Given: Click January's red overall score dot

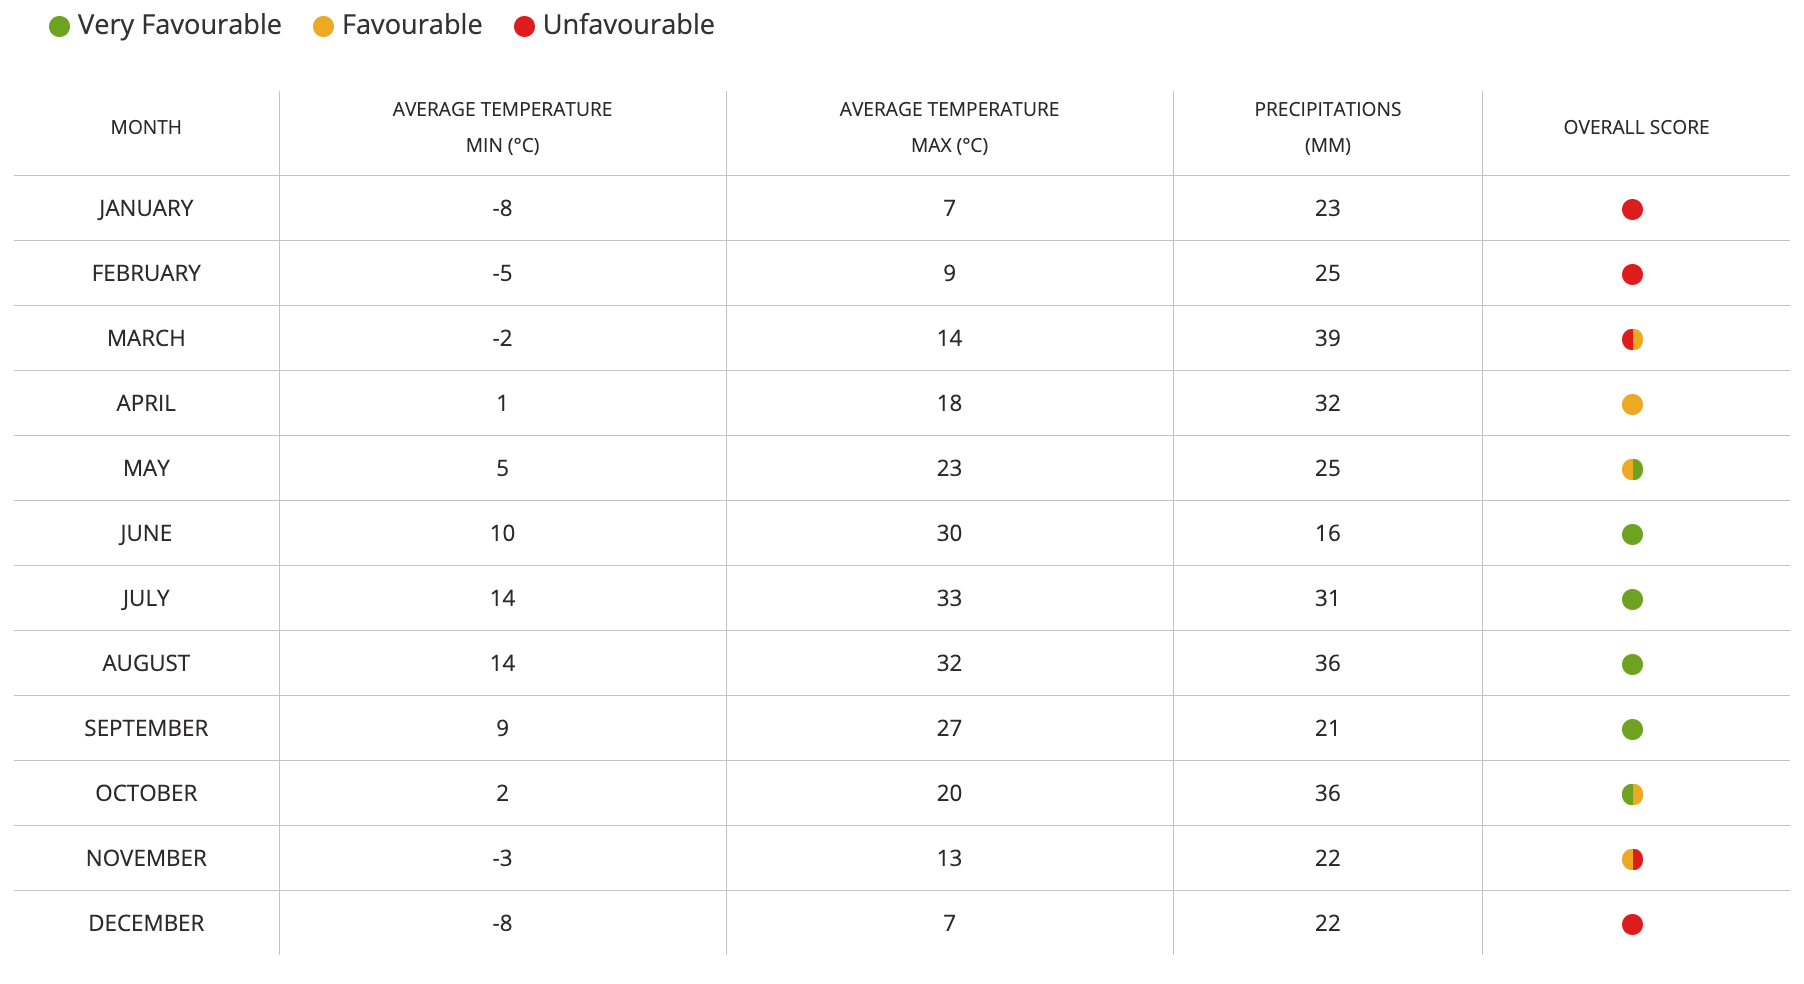Looking at the screenshot, I should (x=1632, y=209).
